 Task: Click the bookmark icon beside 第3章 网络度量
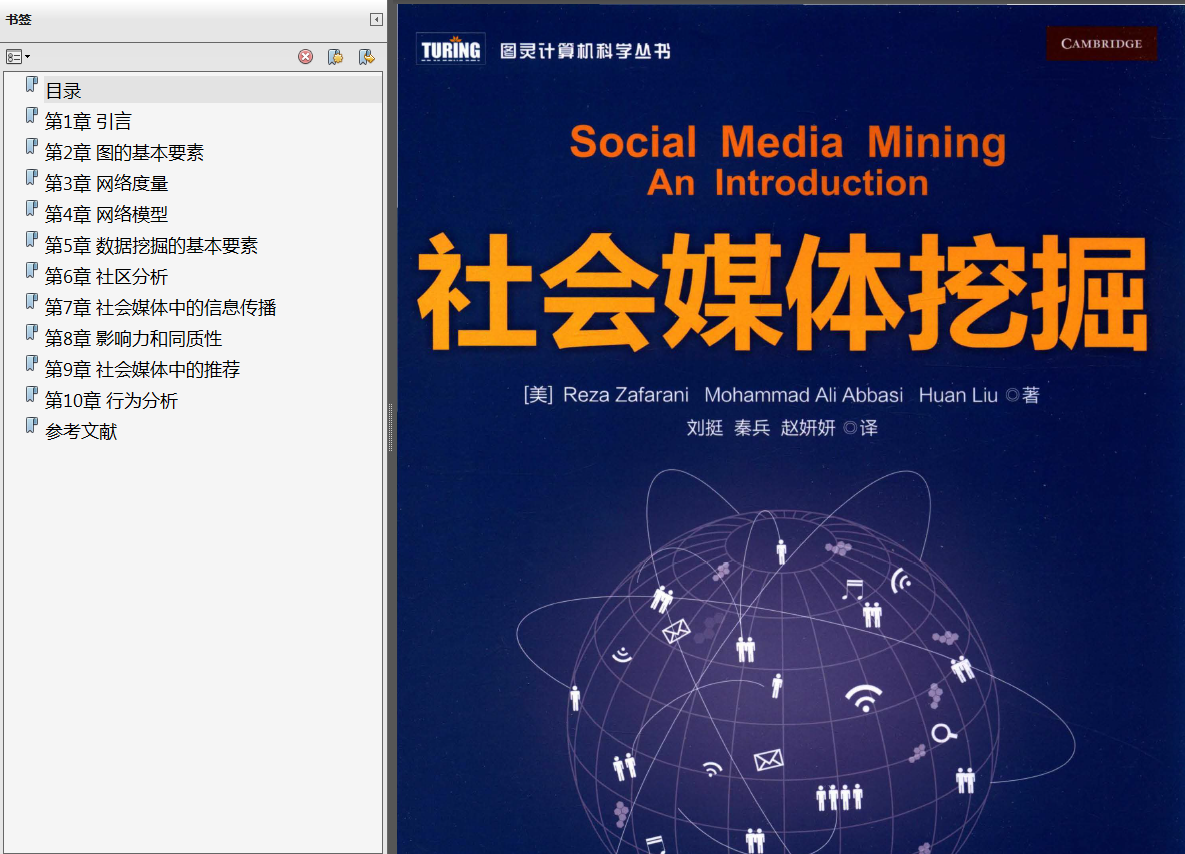pos(31,178)
